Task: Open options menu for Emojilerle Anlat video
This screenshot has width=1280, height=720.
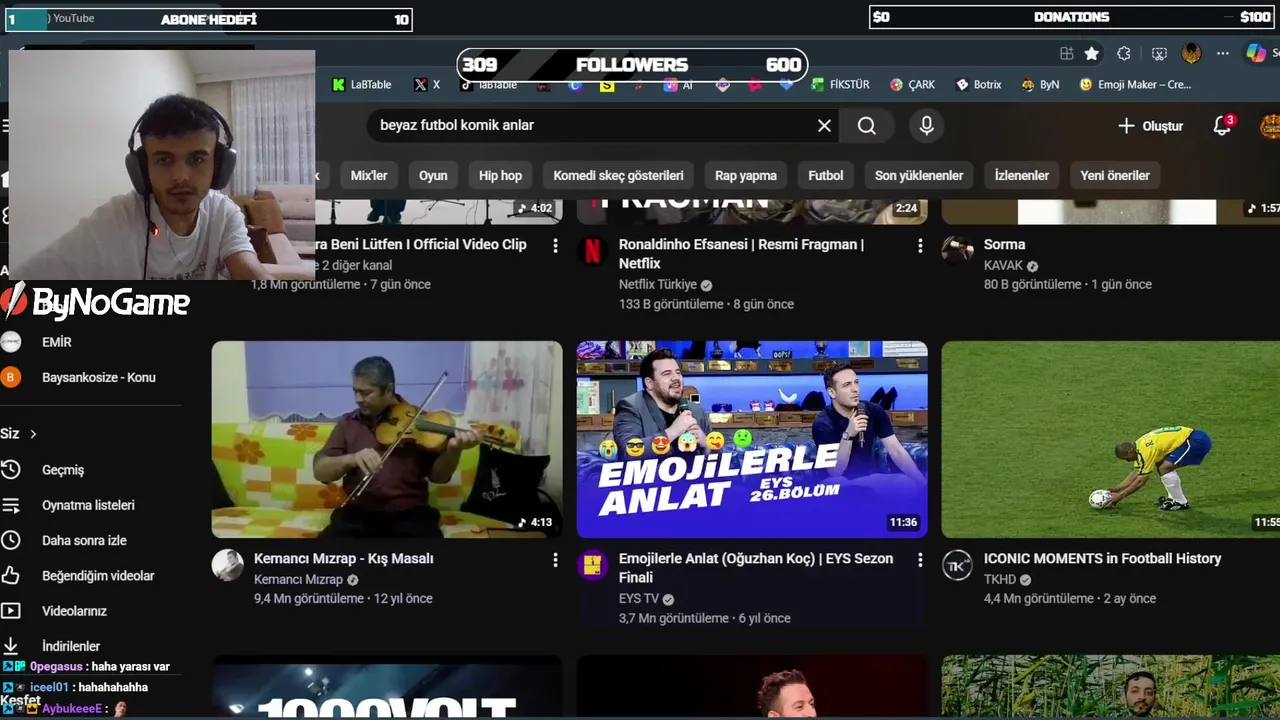Action: [x=920, y=560]
